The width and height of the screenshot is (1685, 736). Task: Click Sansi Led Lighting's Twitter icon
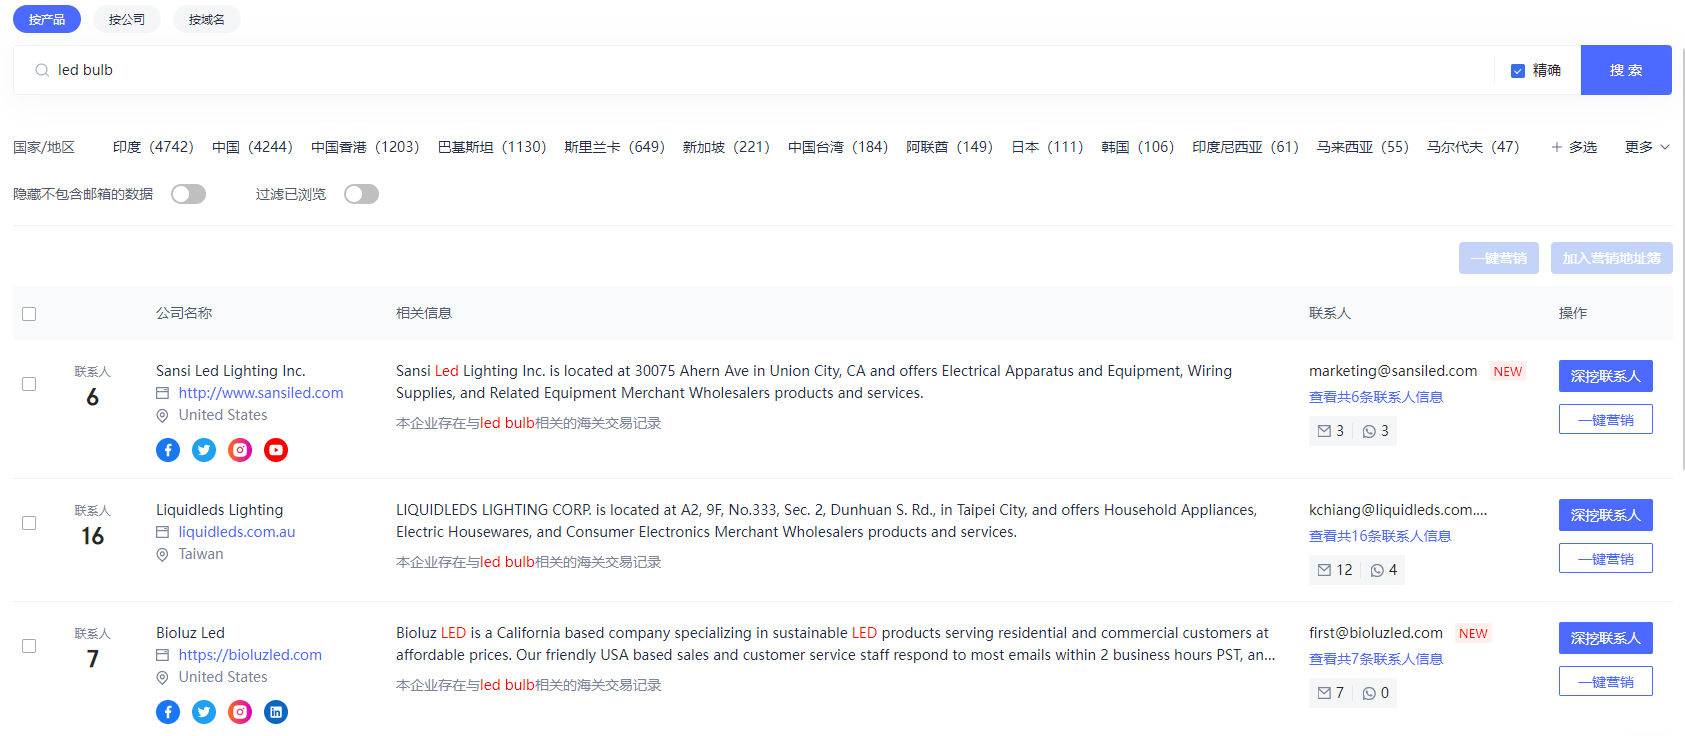coord(204,450)
